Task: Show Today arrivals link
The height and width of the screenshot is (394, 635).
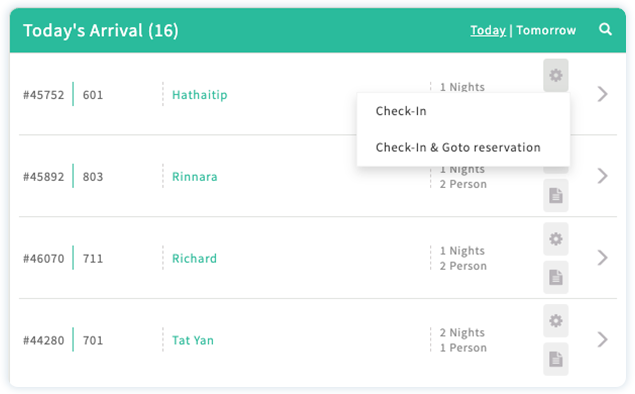Action: 488,30
